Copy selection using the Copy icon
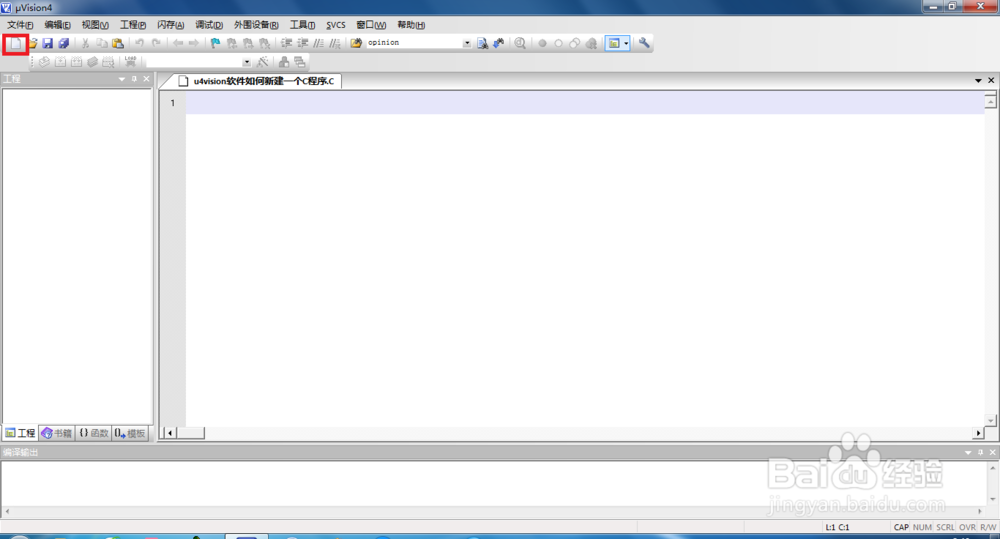Screen dimensions: 1000x539 tap(101, 43)
